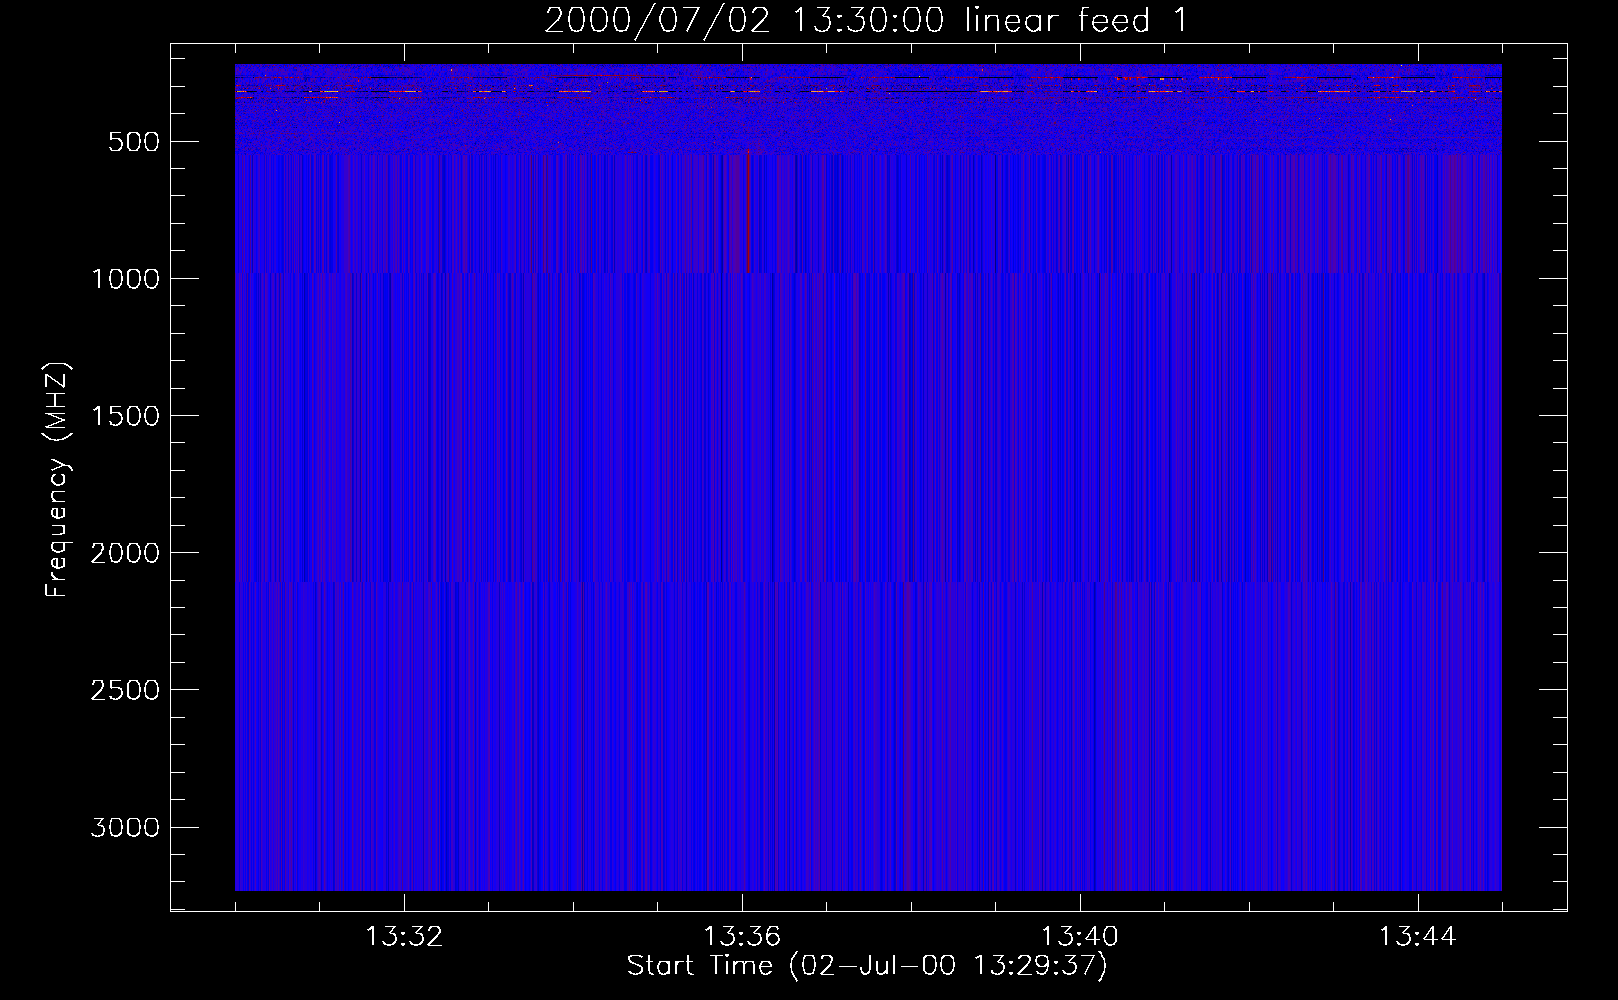This screenshot has height=1000, width=1618.
Task: Click the 1000 frequency tick label
Action: 125,279
